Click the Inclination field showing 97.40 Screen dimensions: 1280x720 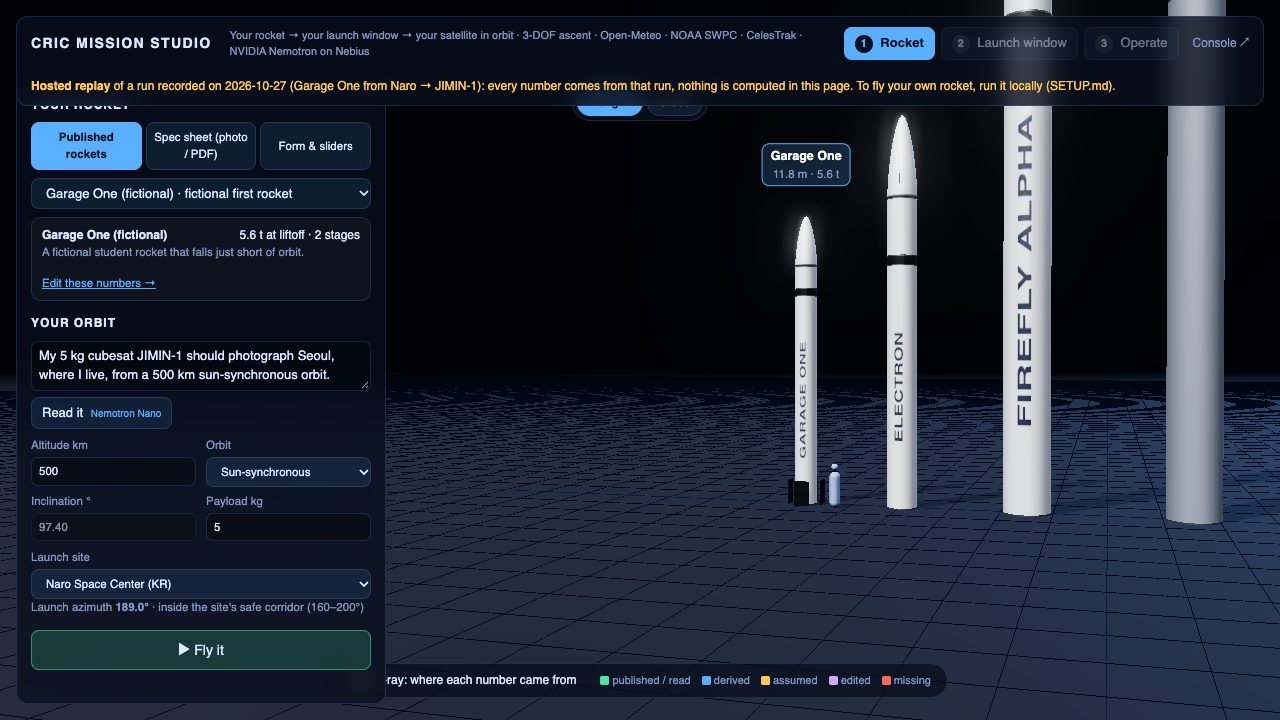(x=113, y=527)
